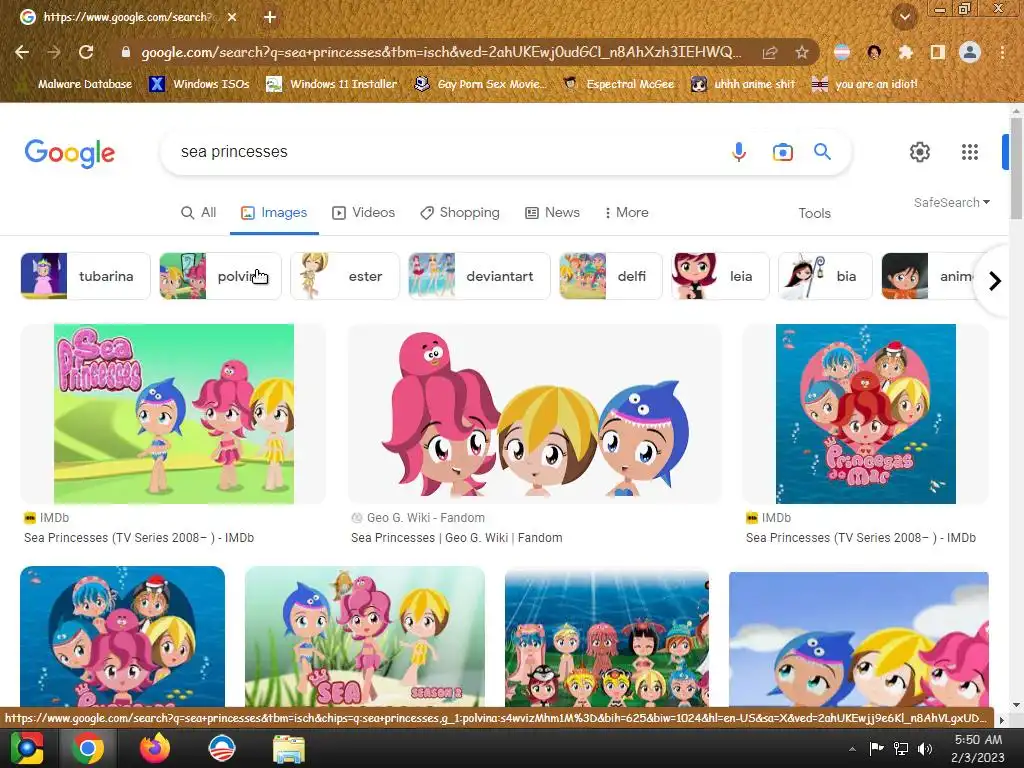Open the Geo G. Wiki Fandom image

(535, 414)
